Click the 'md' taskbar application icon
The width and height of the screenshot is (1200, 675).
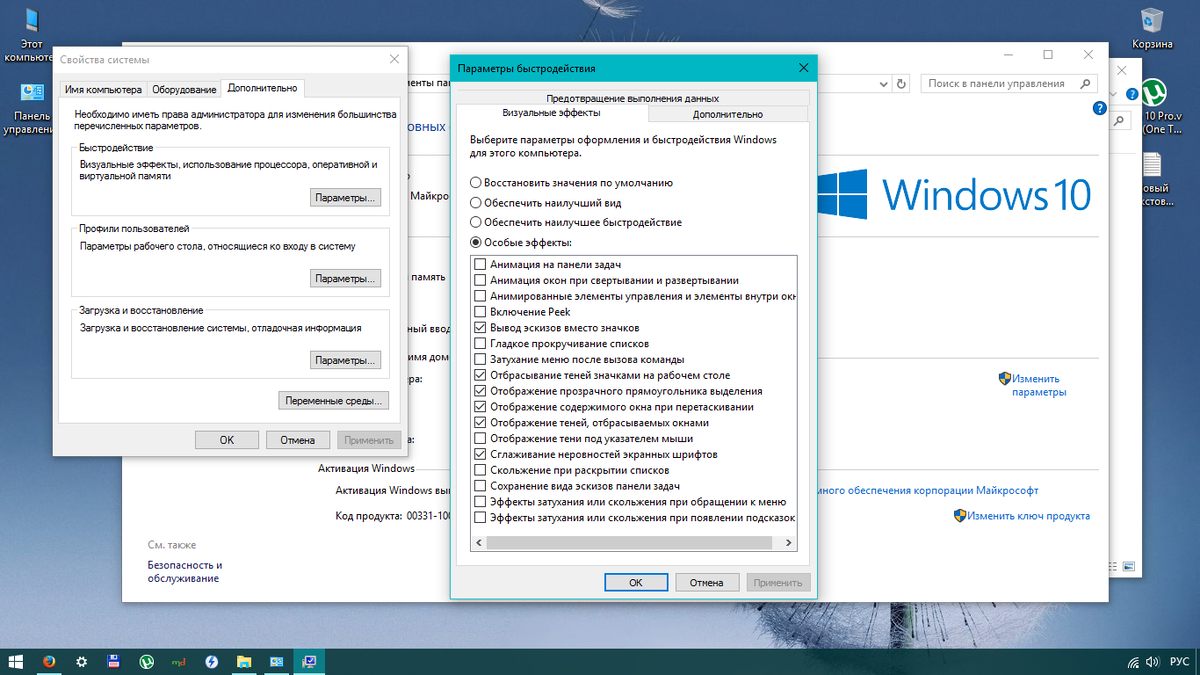tap(180, 662)
